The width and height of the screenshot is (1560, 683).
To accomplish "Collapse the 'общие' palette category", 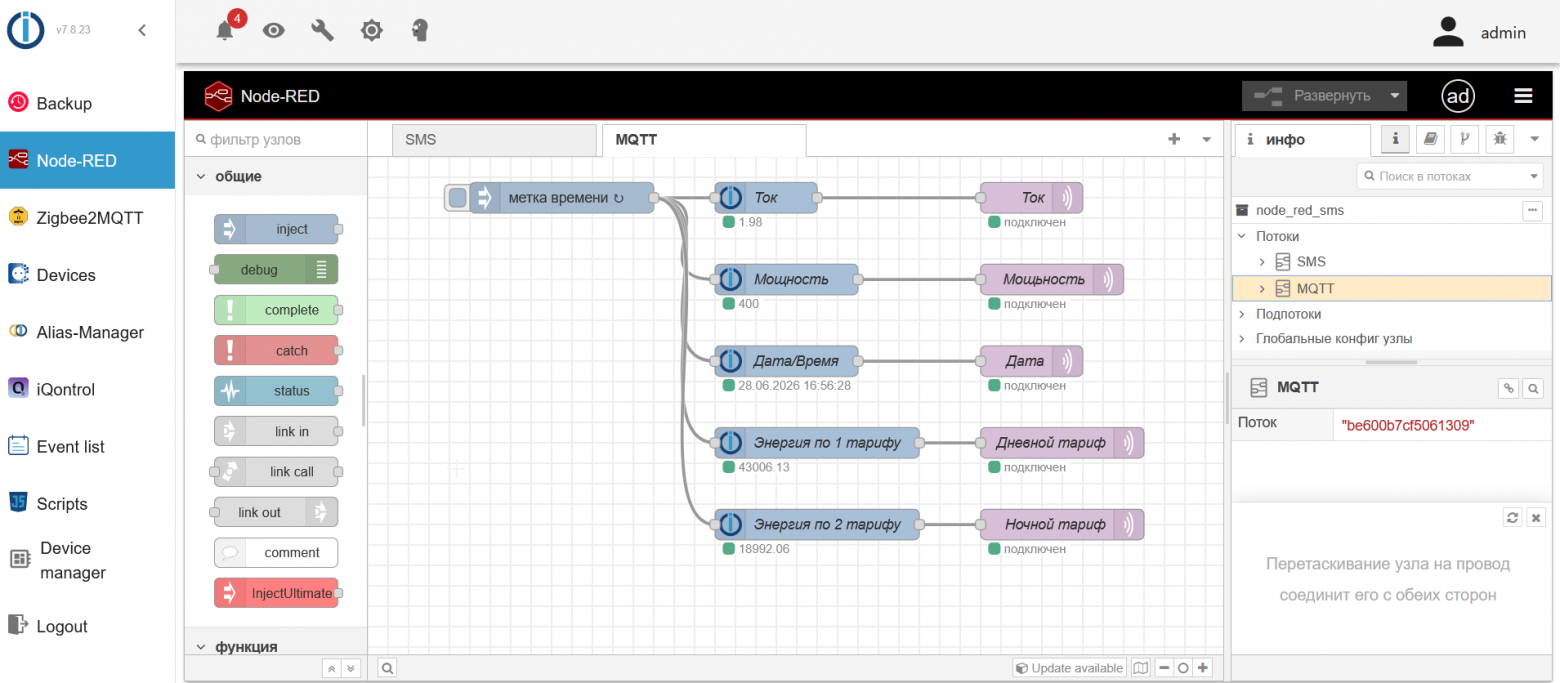I will [275, 176].
